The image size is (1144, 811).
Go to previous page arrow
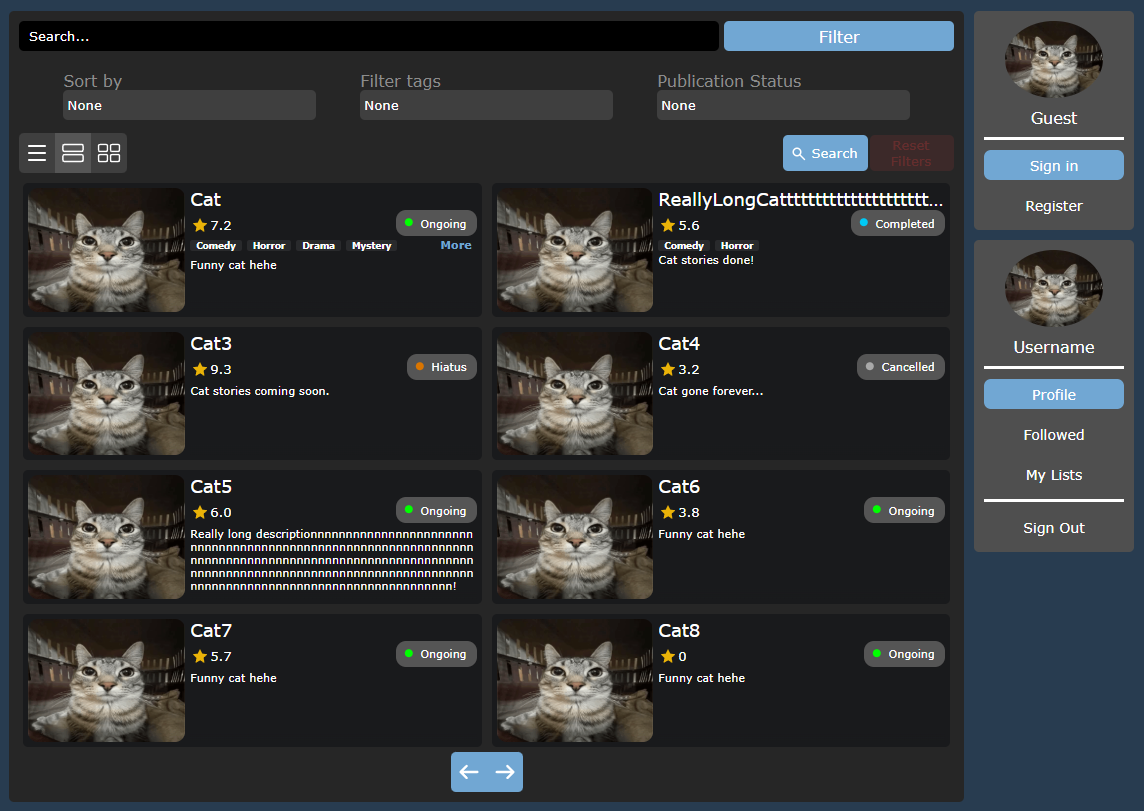click(469, 772)
